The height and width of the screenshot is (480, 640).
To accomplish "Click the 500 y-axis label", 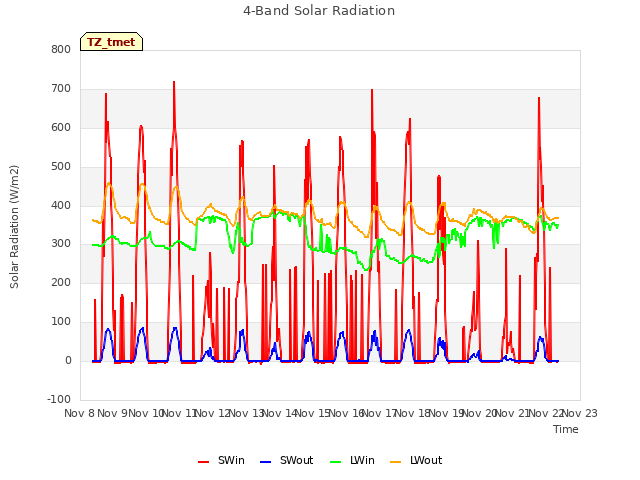I will (61, 167).
